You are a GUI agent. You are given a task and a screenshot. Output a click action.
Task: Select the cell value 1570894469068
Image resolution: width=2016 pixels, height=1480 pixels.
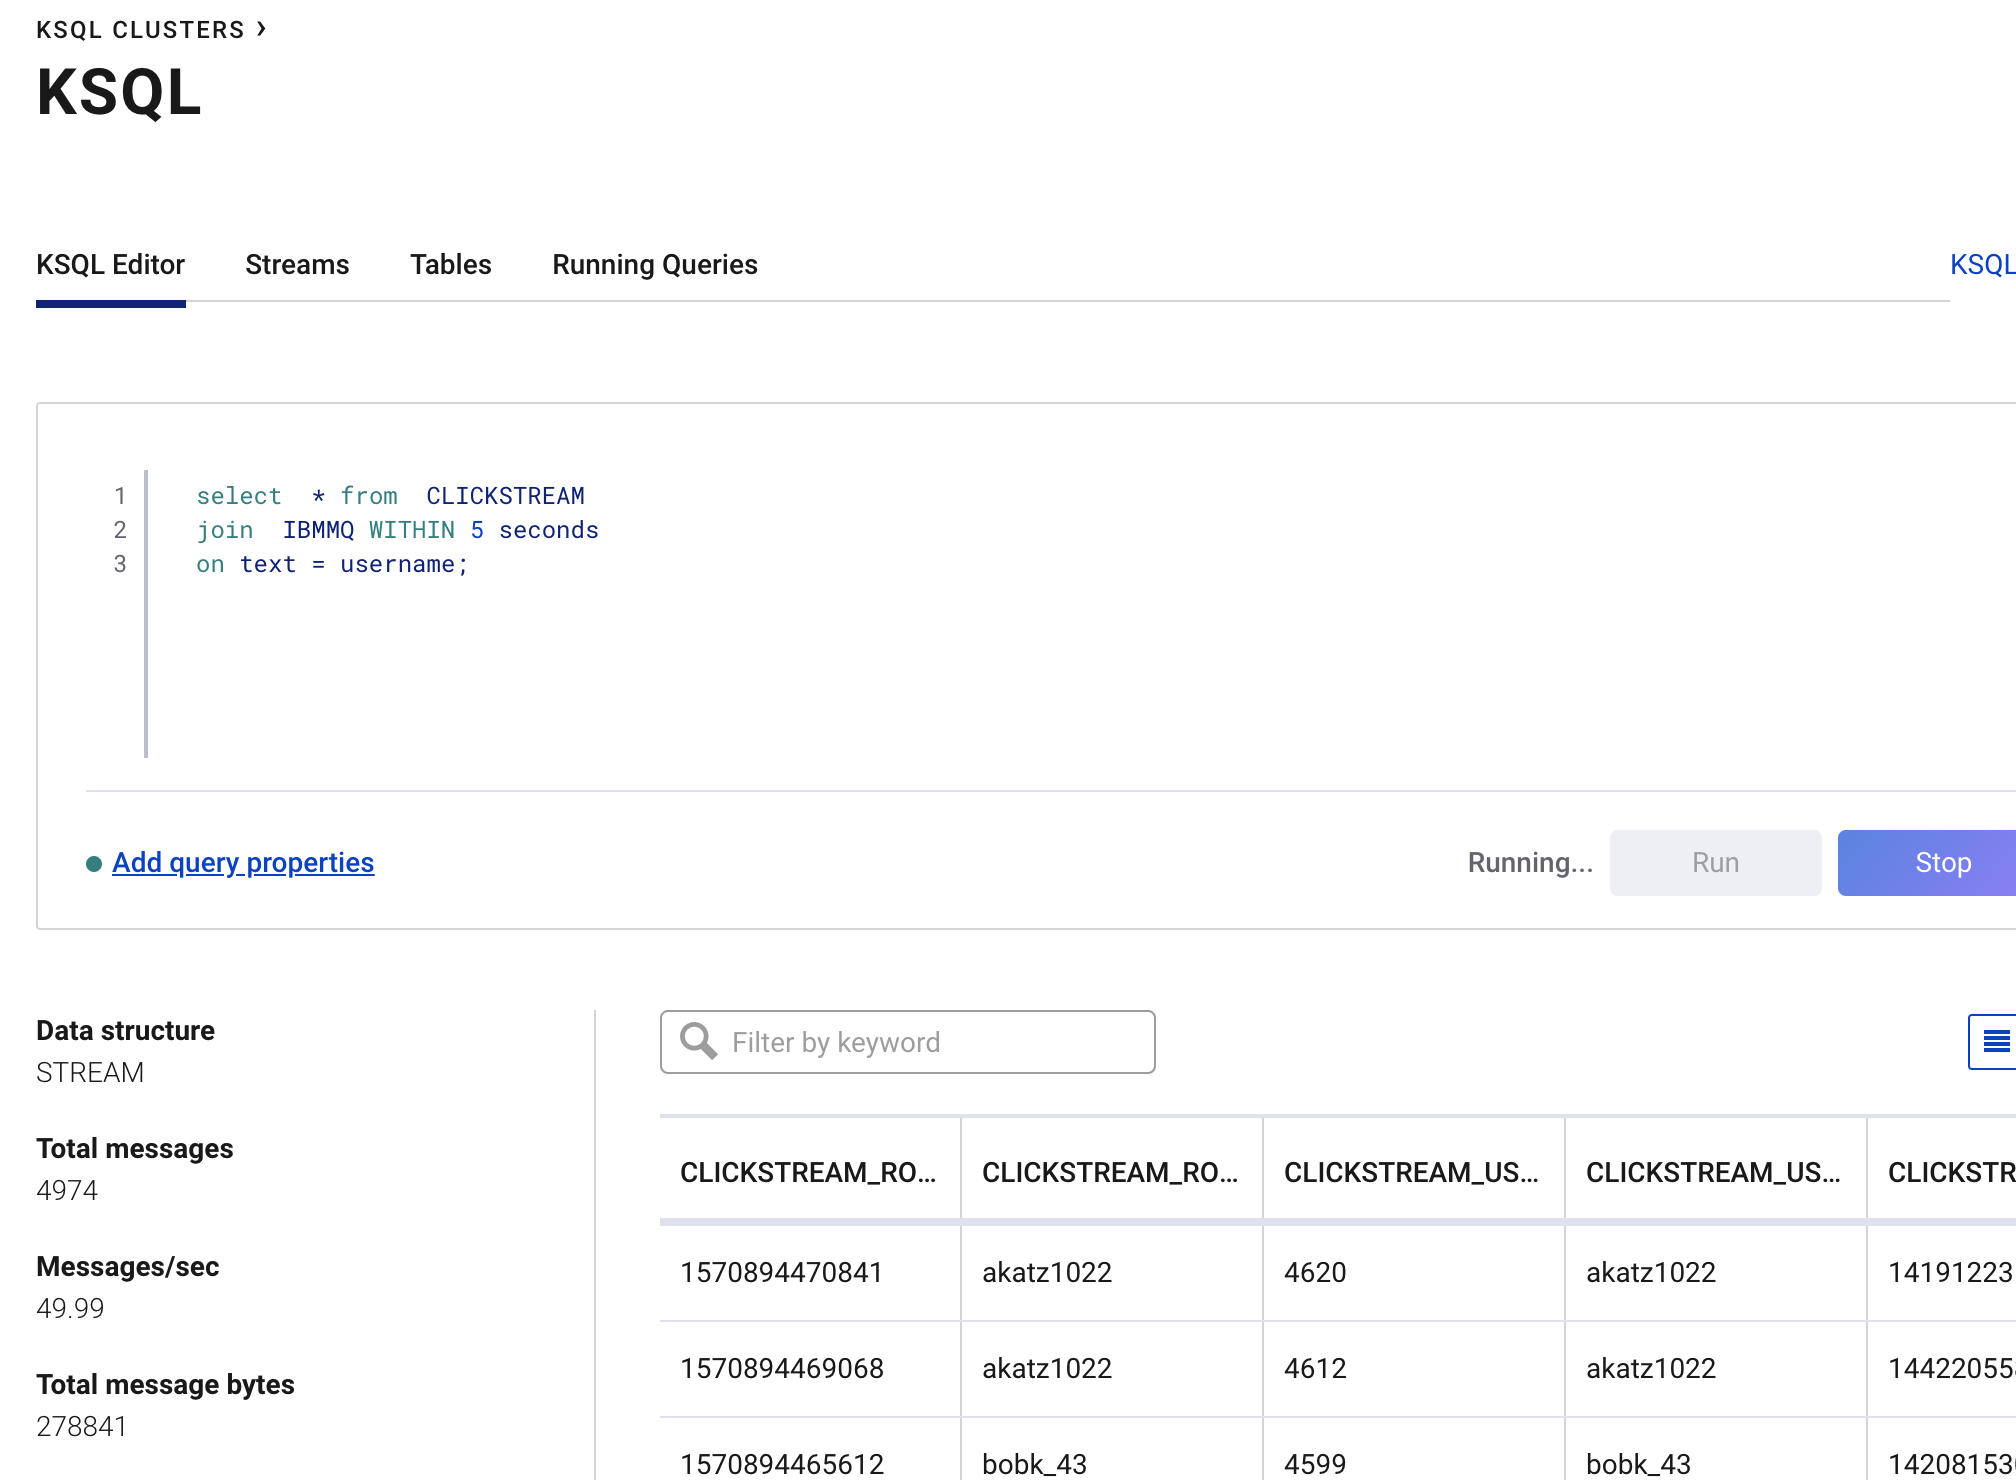point(782,1368)
